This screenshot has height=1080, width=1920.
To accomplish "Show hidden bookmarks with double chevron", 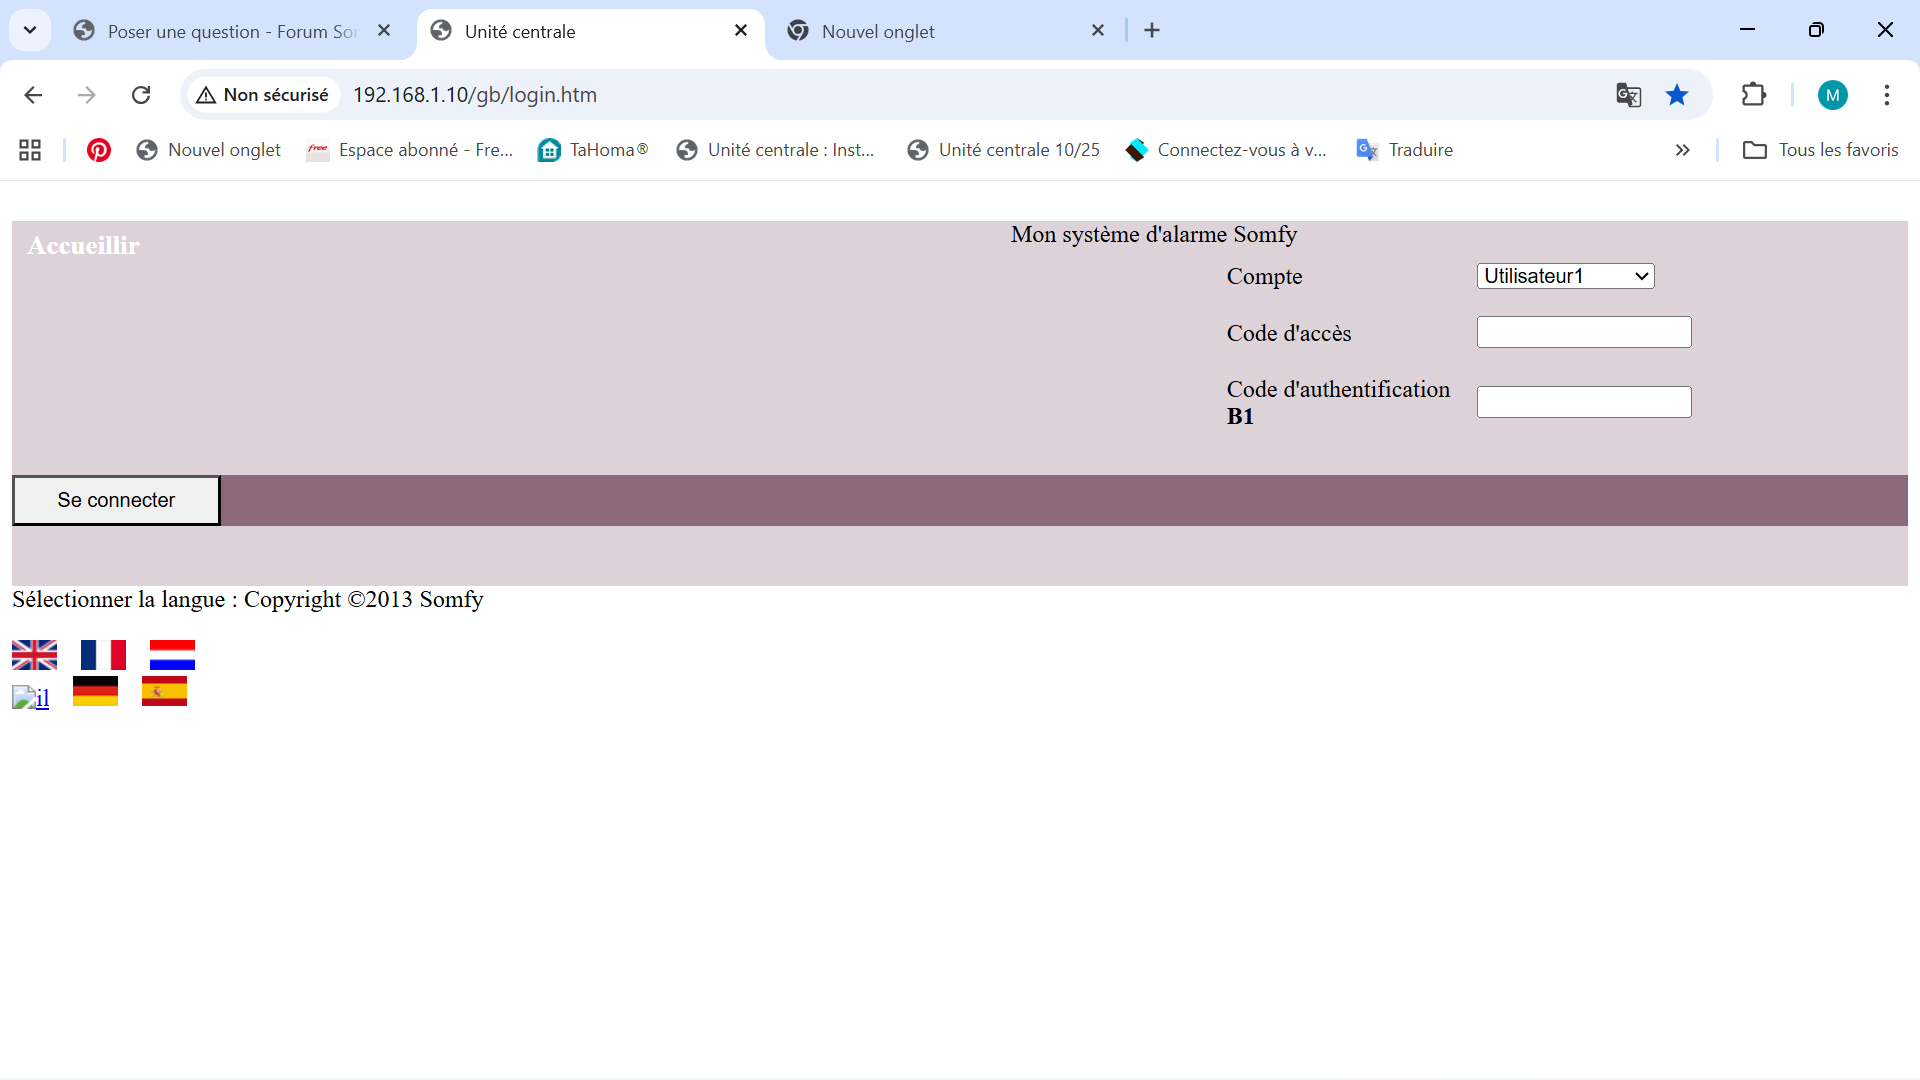I will click(1683, 150).
